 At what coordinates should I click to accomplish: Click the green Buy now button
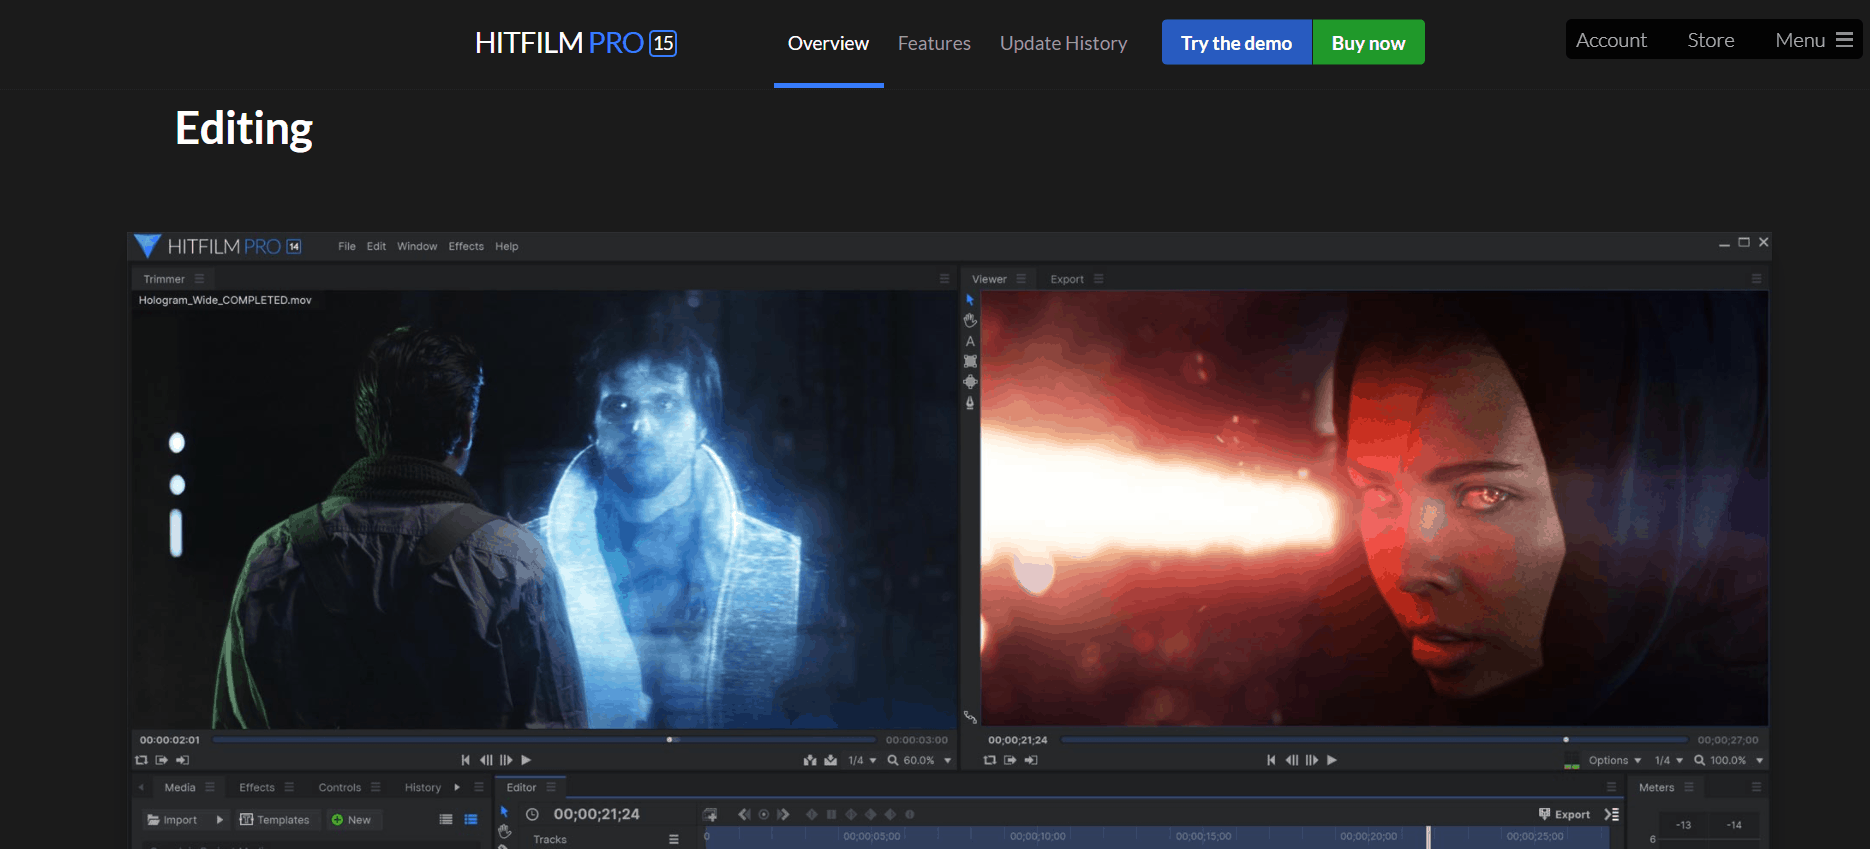[1368, 42]
